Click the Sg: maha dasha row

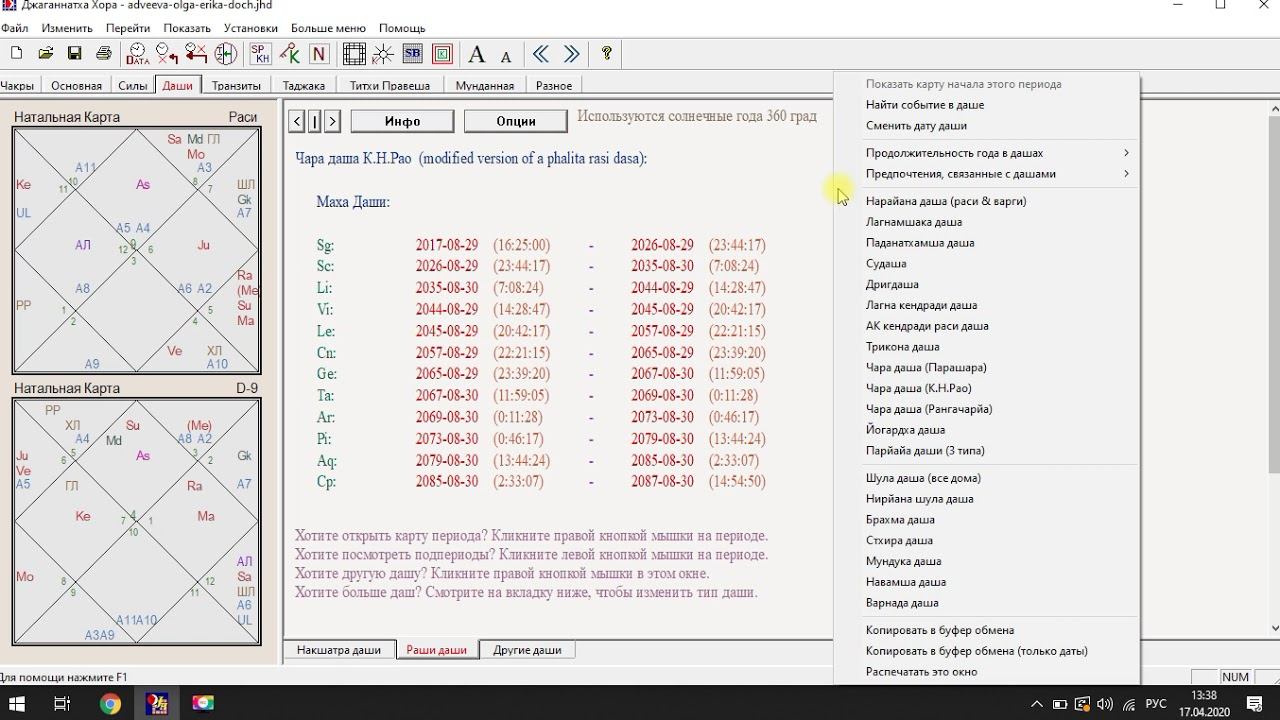541,245
